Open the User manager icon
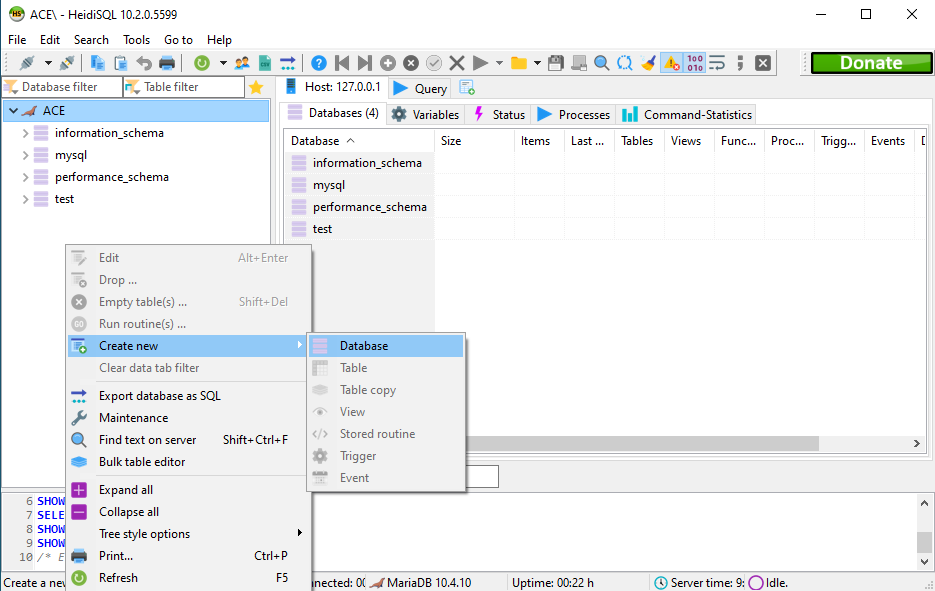Screen dimensions: 935x591 tap(242, 63)
